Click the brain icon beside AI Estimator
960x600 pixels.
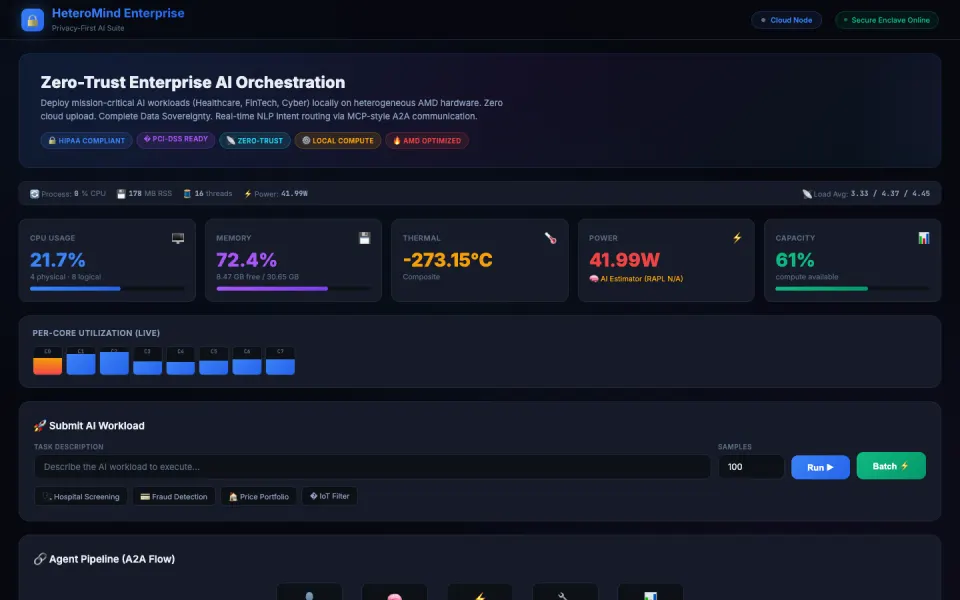(x=593, y=279)
